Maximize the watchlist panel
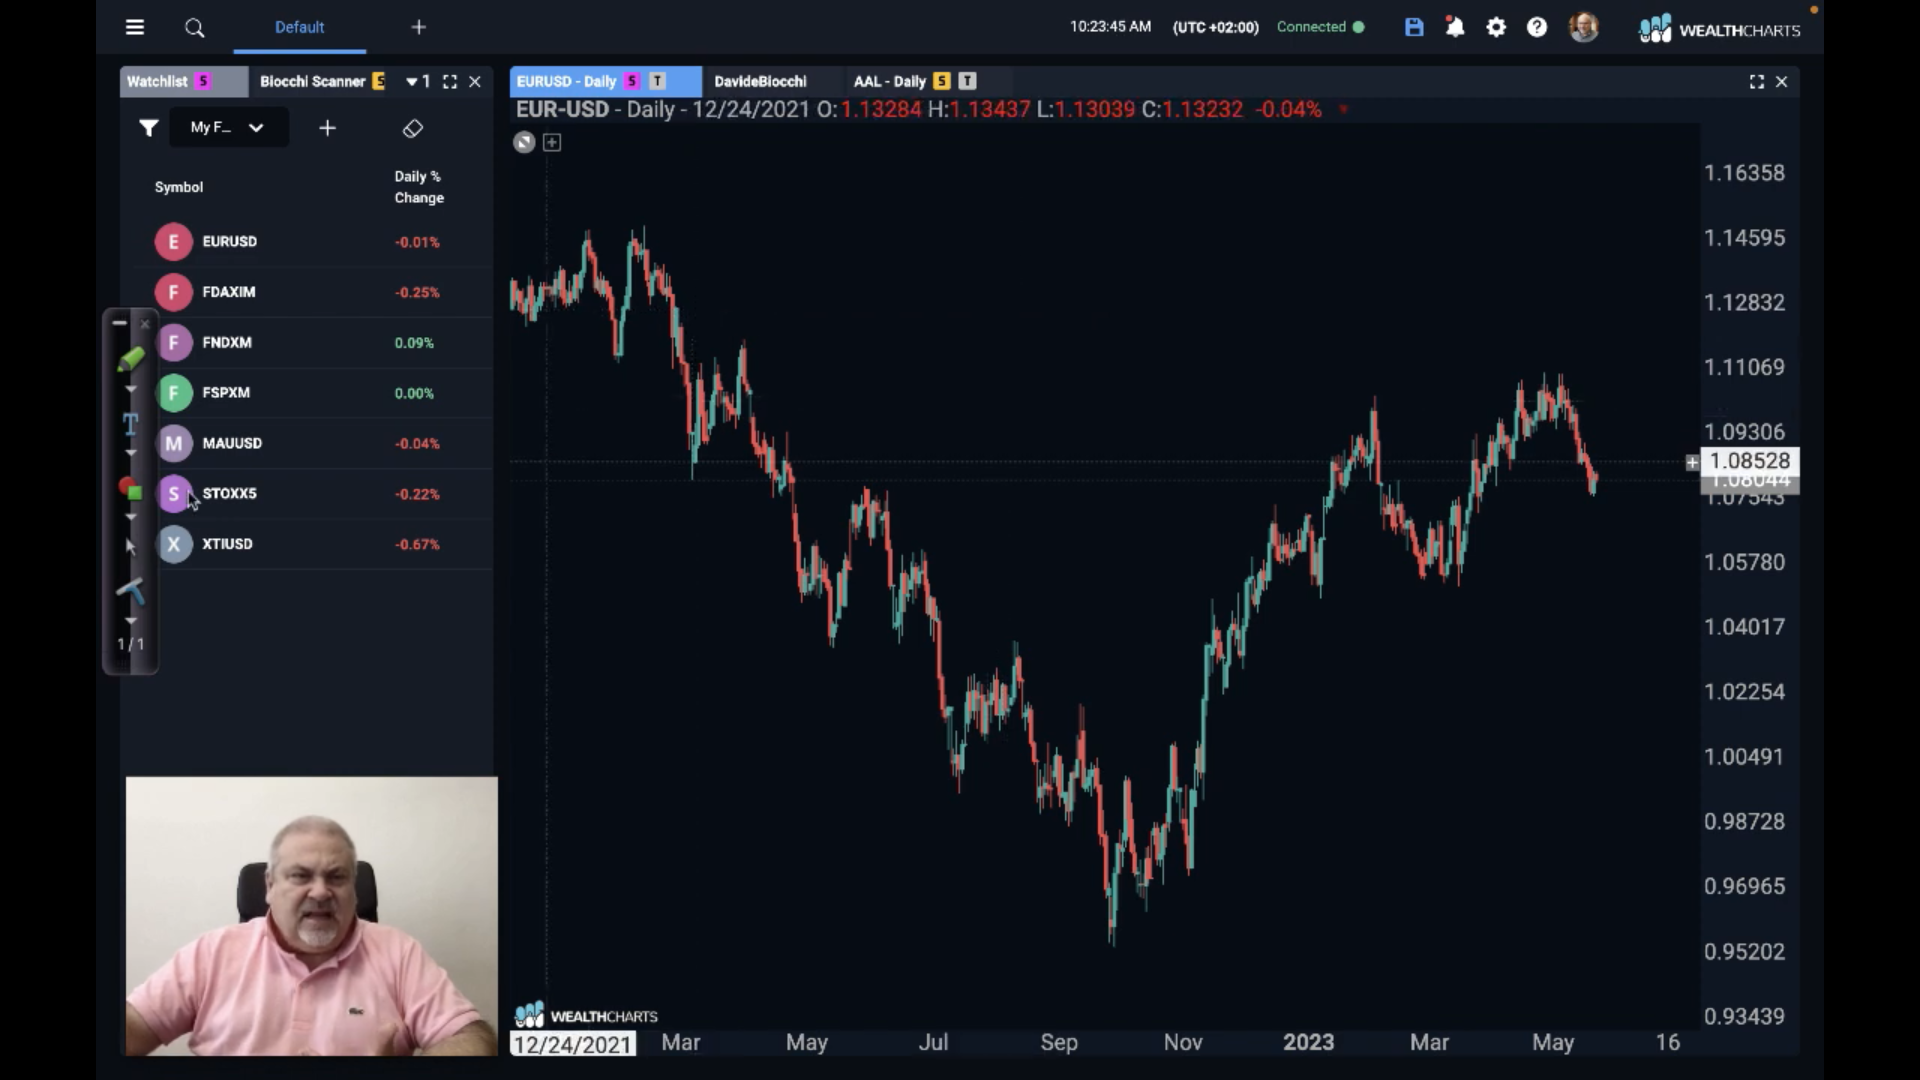The height and width of the screenshot is (1080, 1920). (450, 82)
